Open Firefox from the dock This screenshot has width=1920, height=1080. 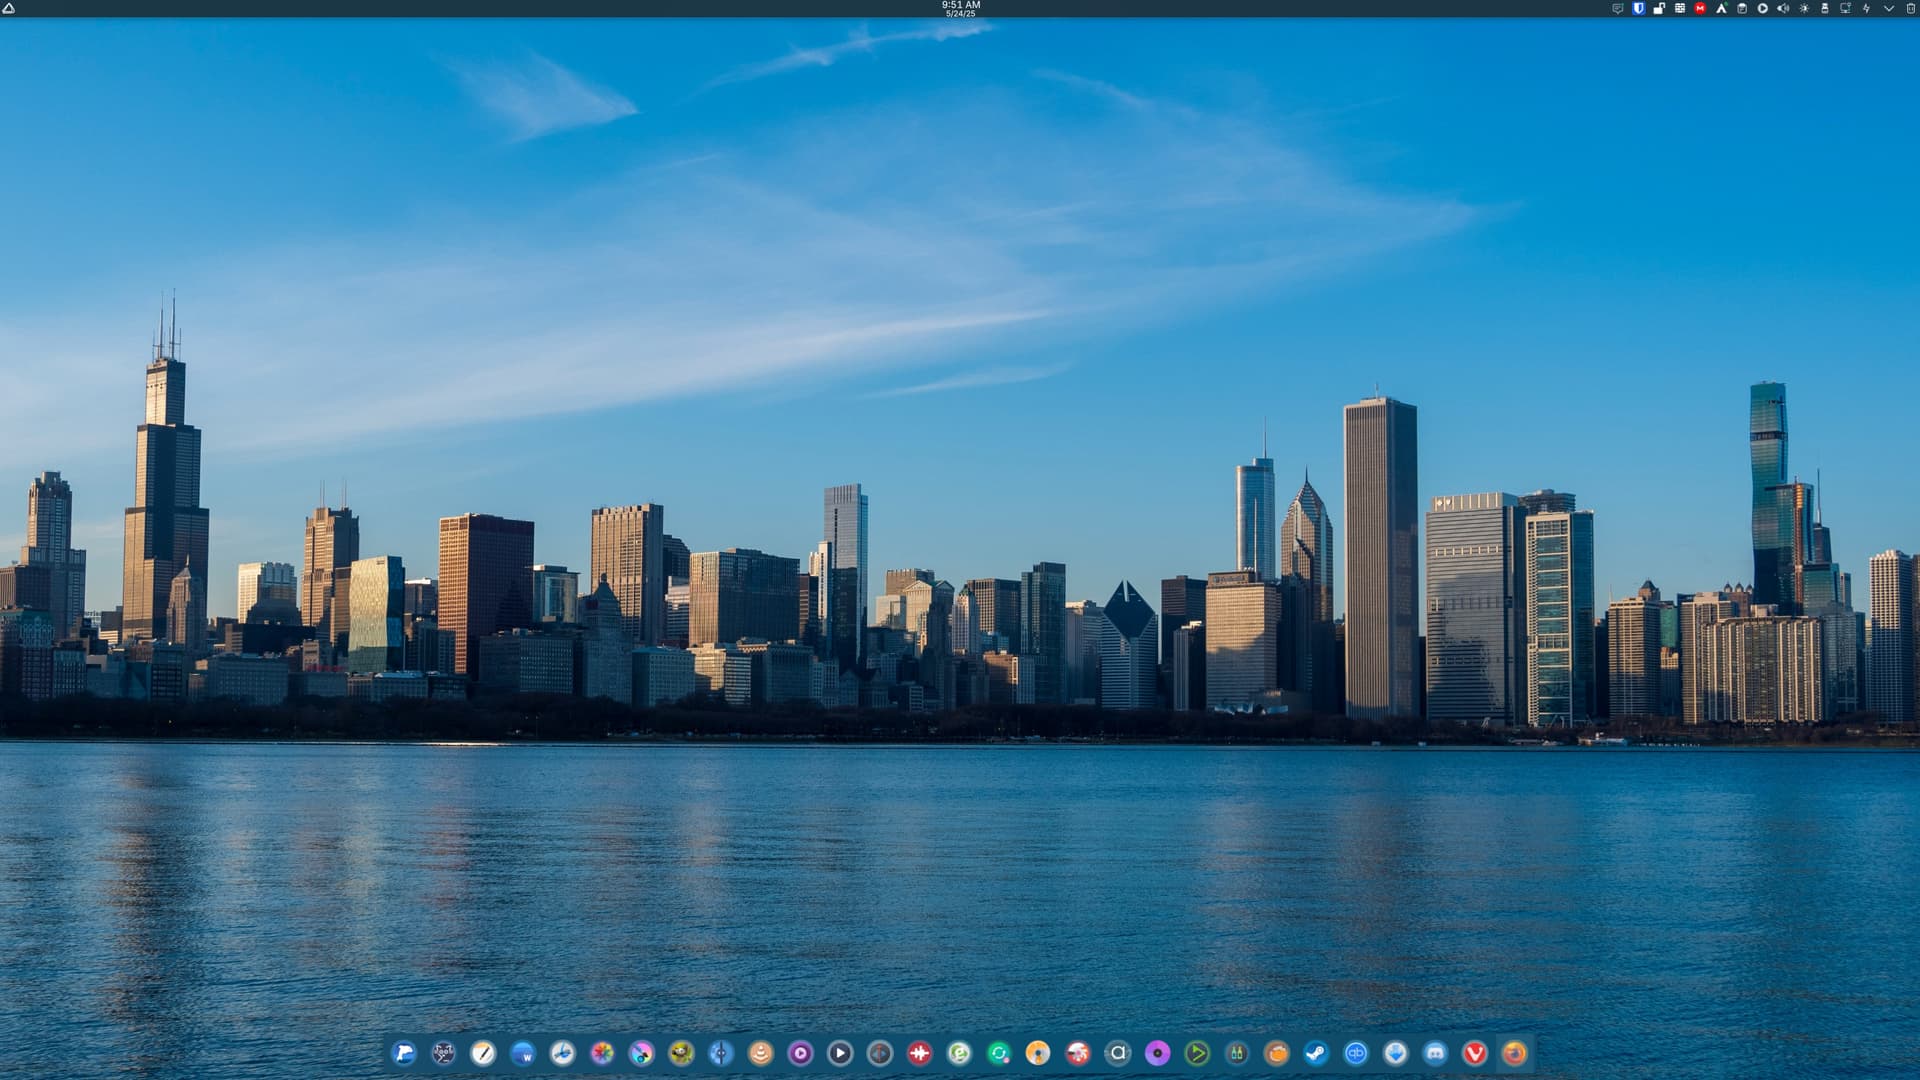[1514, 1053]
